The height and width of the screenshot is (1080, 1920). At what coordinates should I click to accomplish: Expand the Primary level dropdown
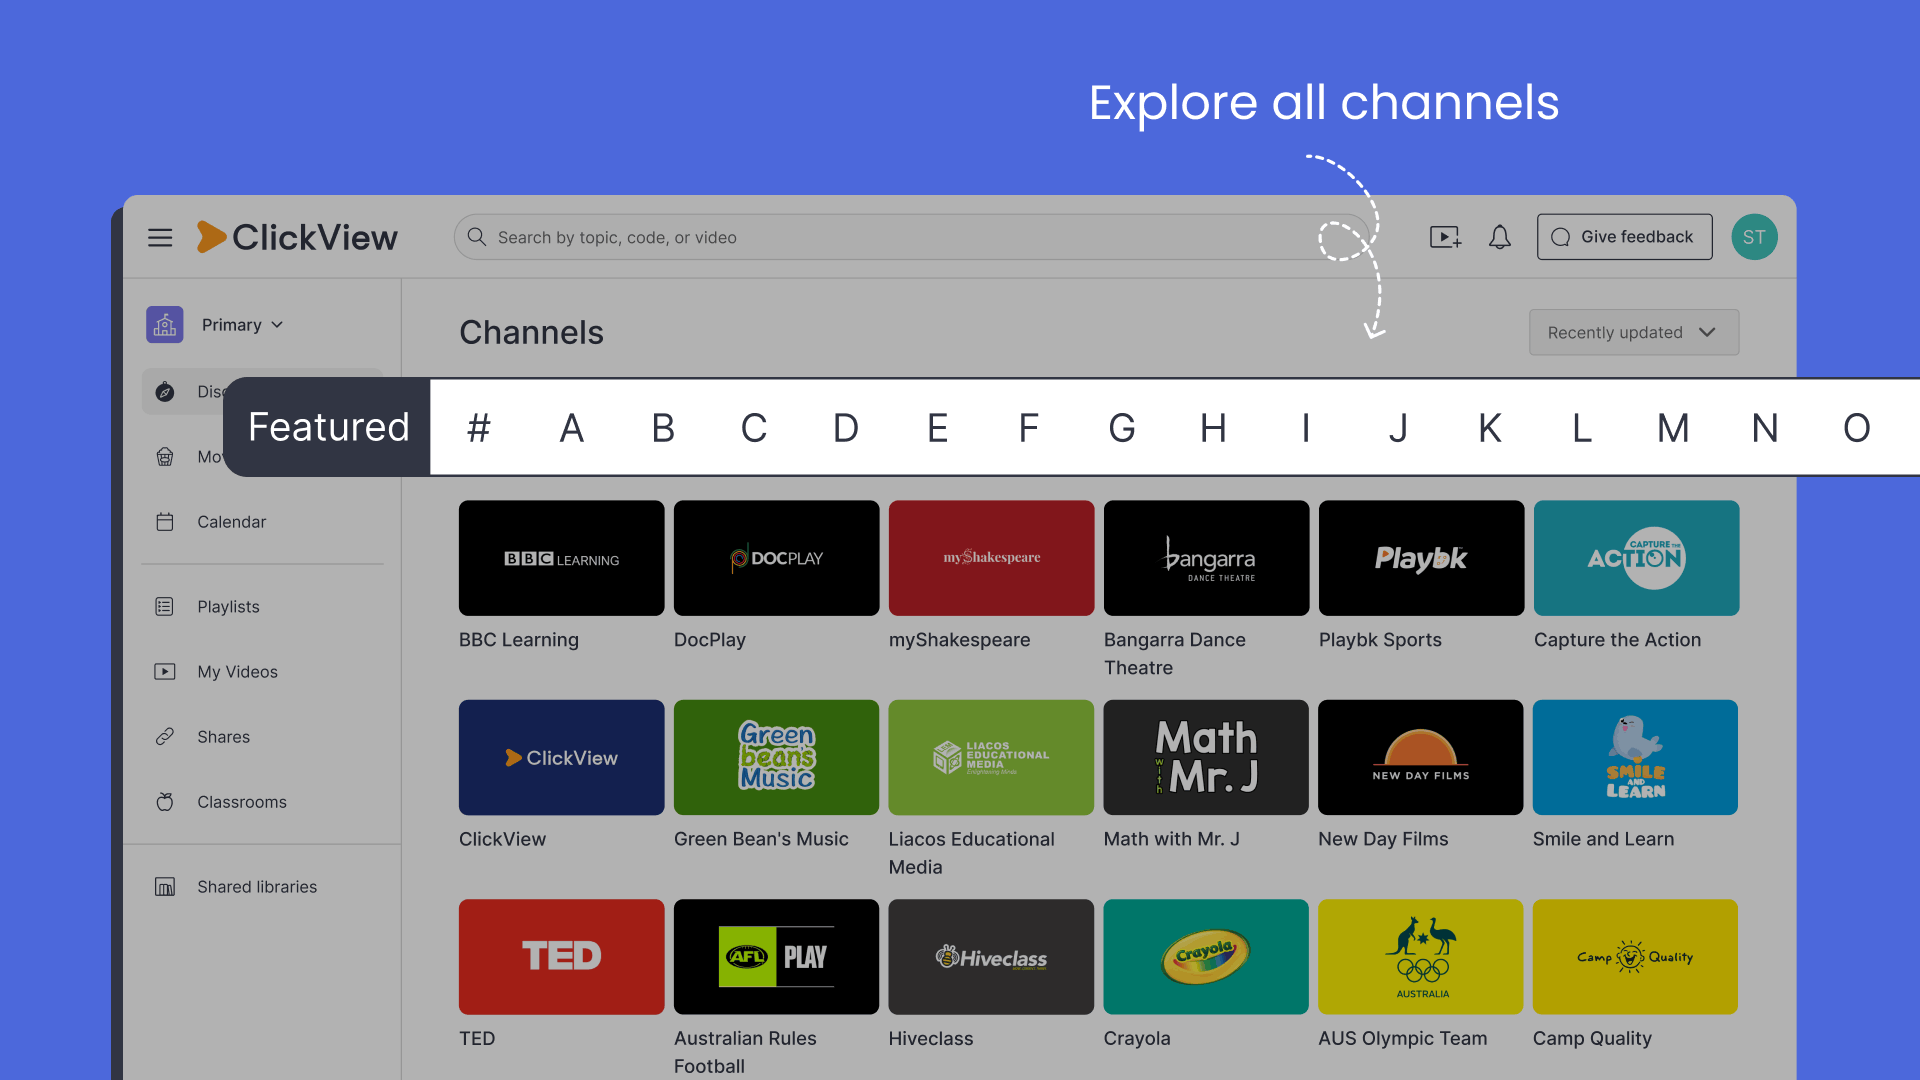(243, 325)
